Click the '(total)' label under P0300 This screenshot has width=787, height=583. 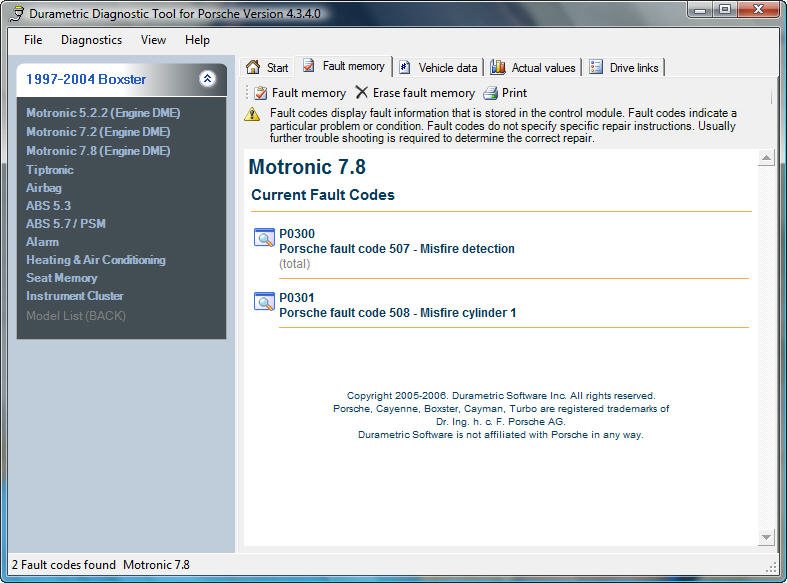pos(295,264)
